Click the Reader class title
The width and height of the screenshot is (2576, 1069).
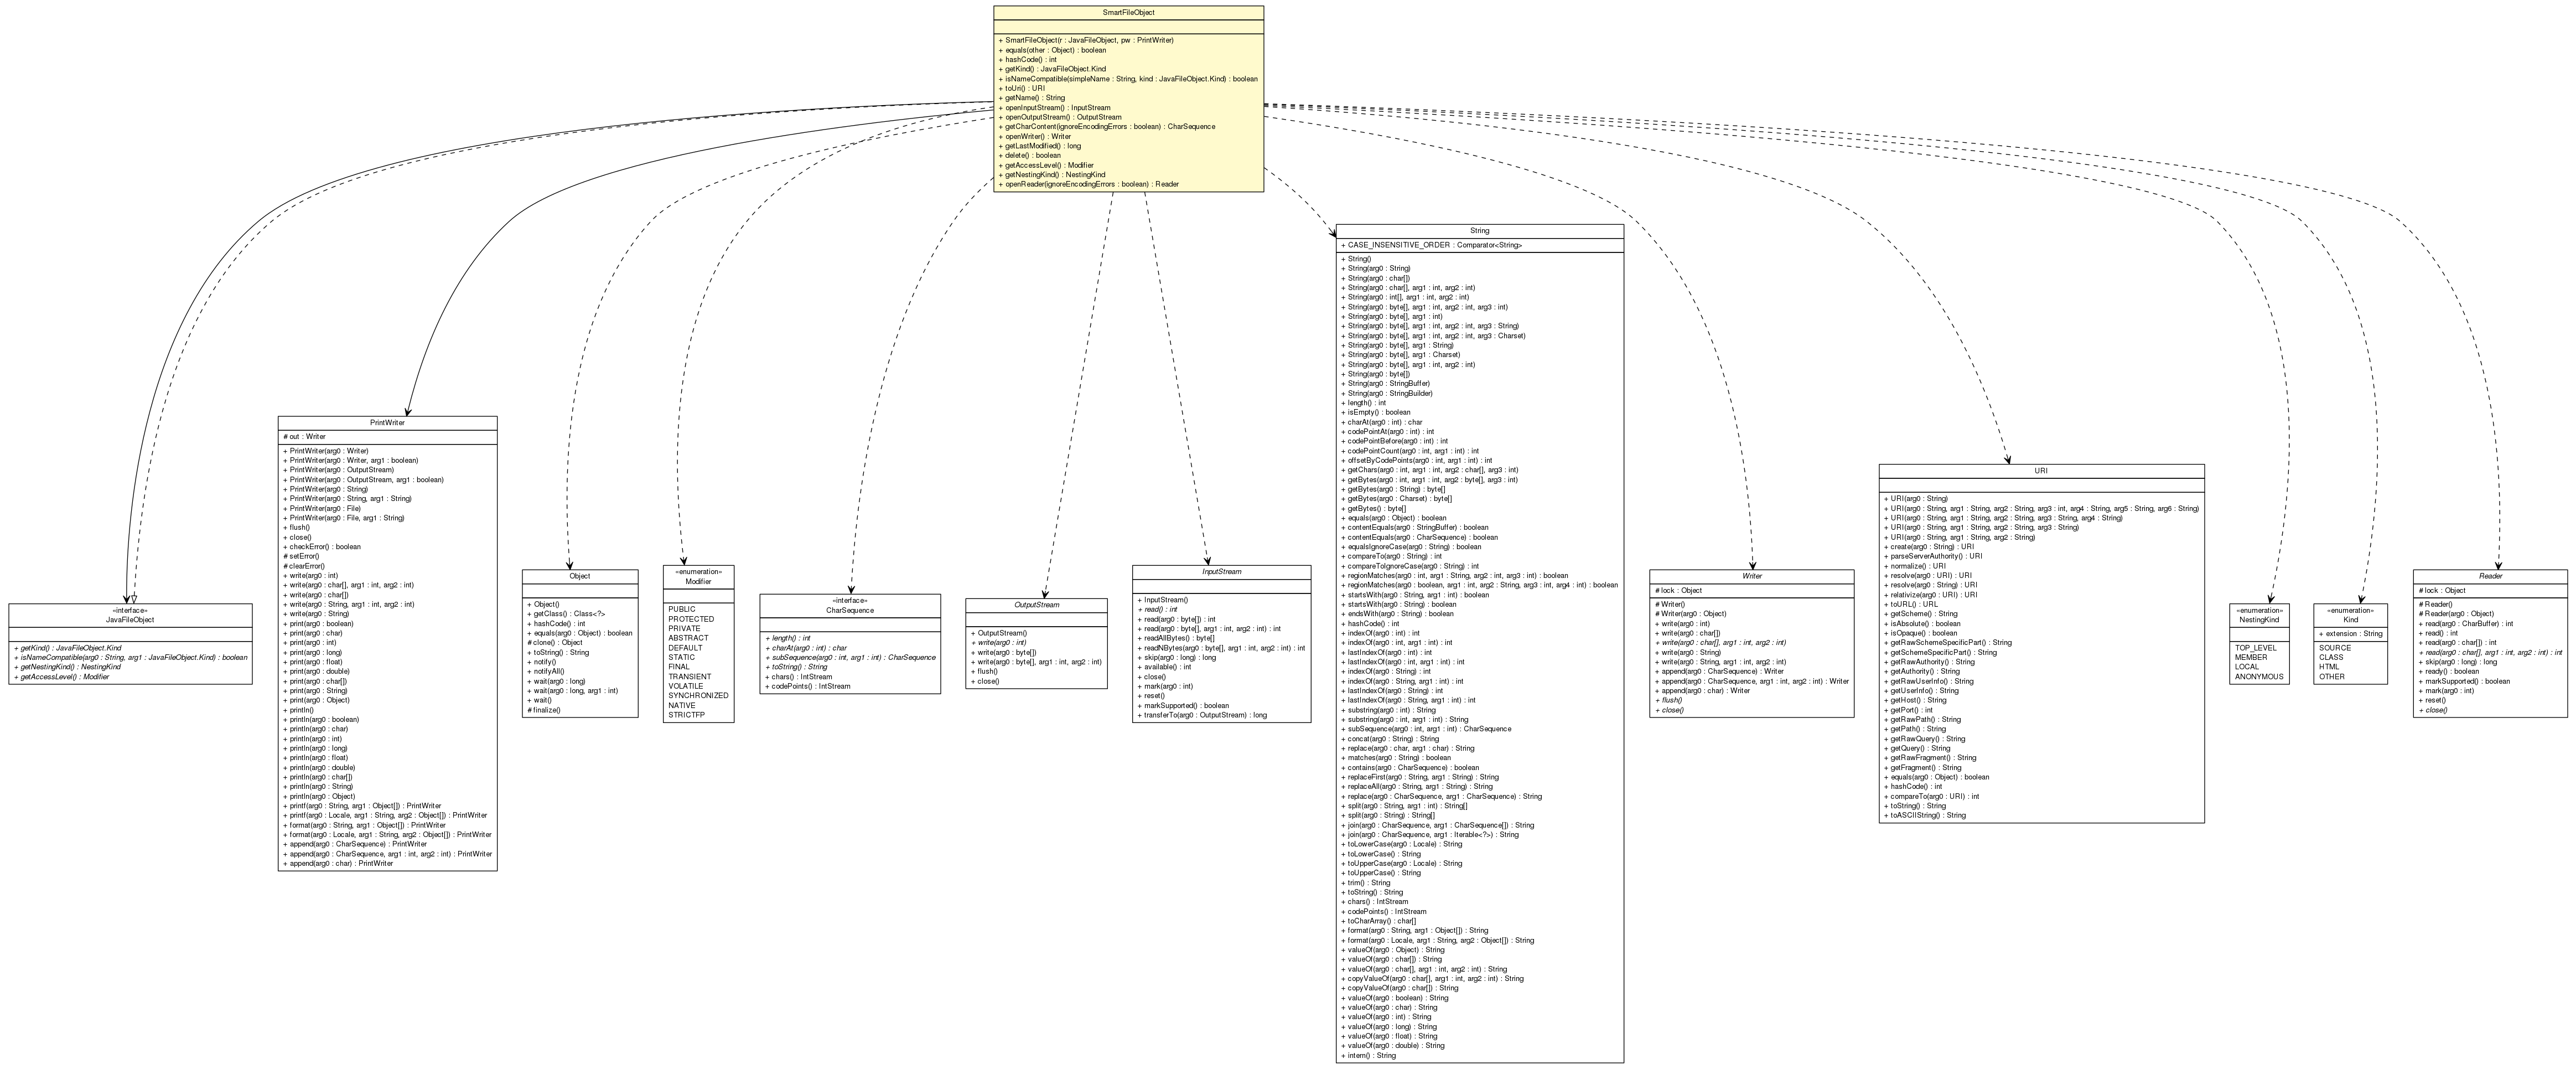2490,576
